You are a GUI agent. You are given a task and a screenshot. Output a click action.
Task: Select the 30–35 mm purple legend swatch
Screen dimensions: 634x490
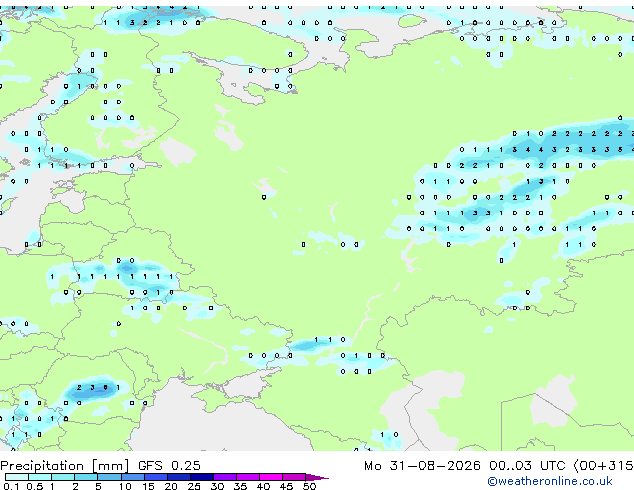coord(225,477)
